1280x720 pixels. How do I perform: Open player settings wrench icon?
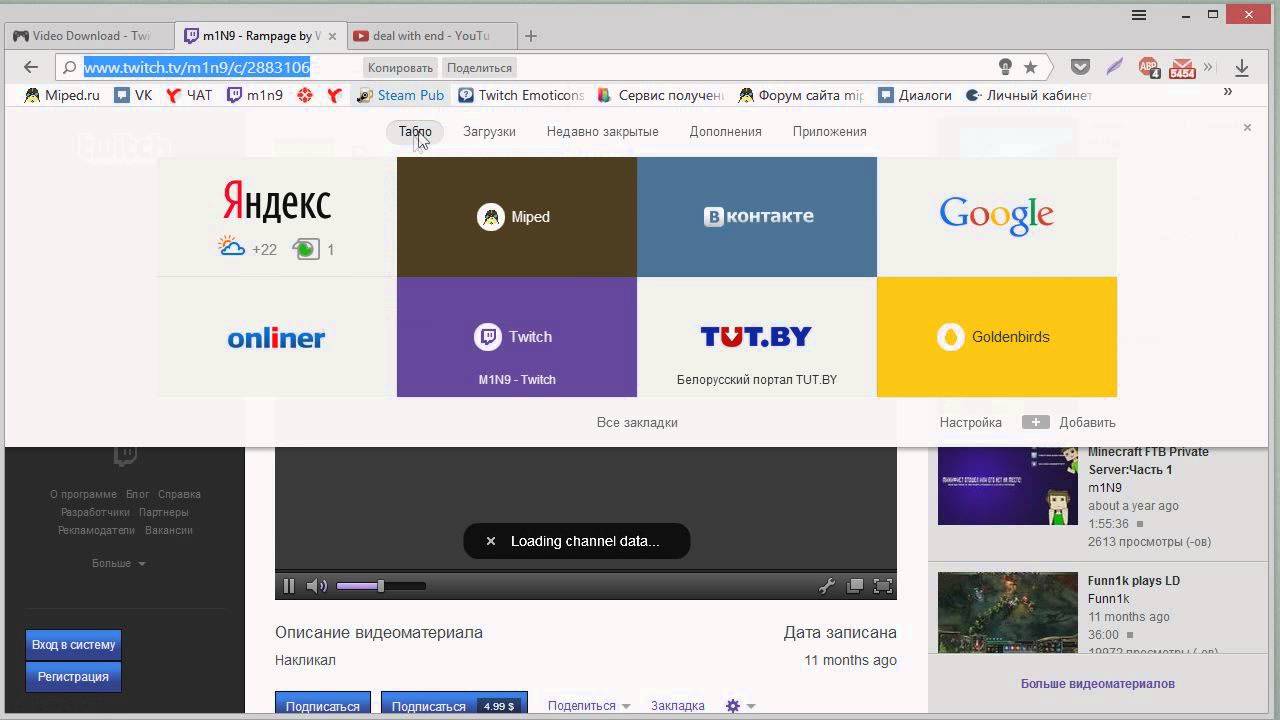pos(826,586)
